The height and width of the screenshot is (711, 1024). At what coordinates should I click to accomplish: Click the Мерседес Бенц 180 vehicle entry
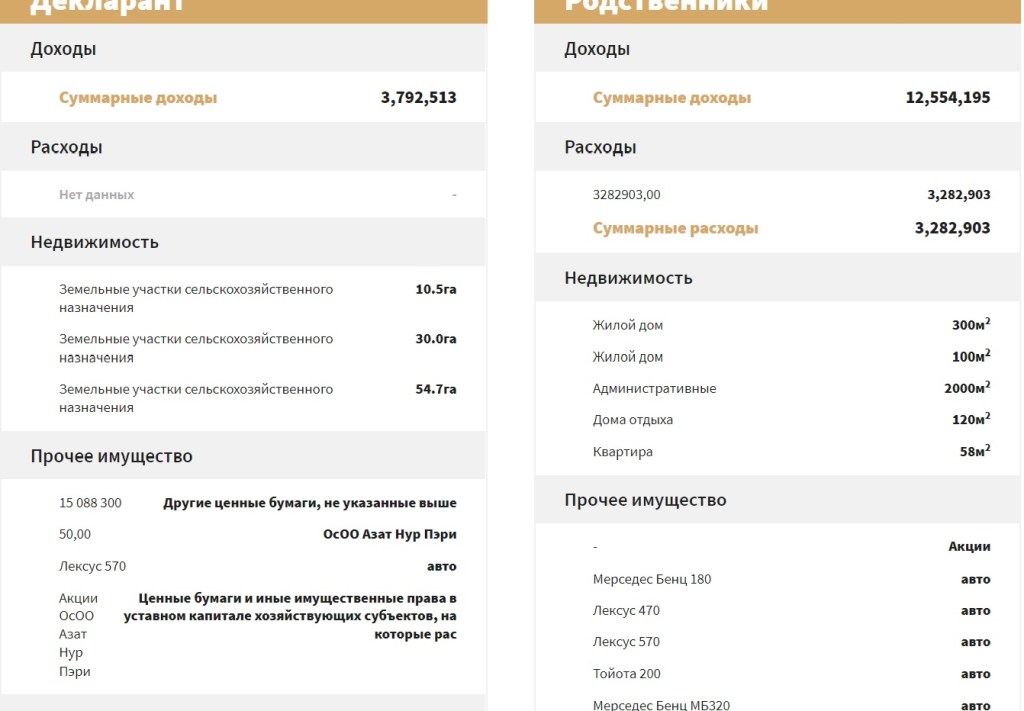[x=651, y=579]
